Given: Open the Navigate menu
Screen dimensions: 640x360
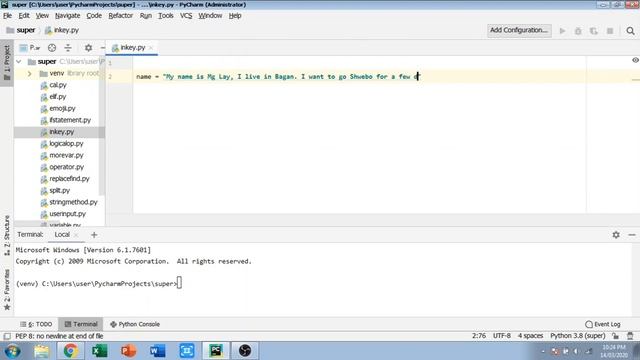Looking at the screenshot, I should (67, 16).
